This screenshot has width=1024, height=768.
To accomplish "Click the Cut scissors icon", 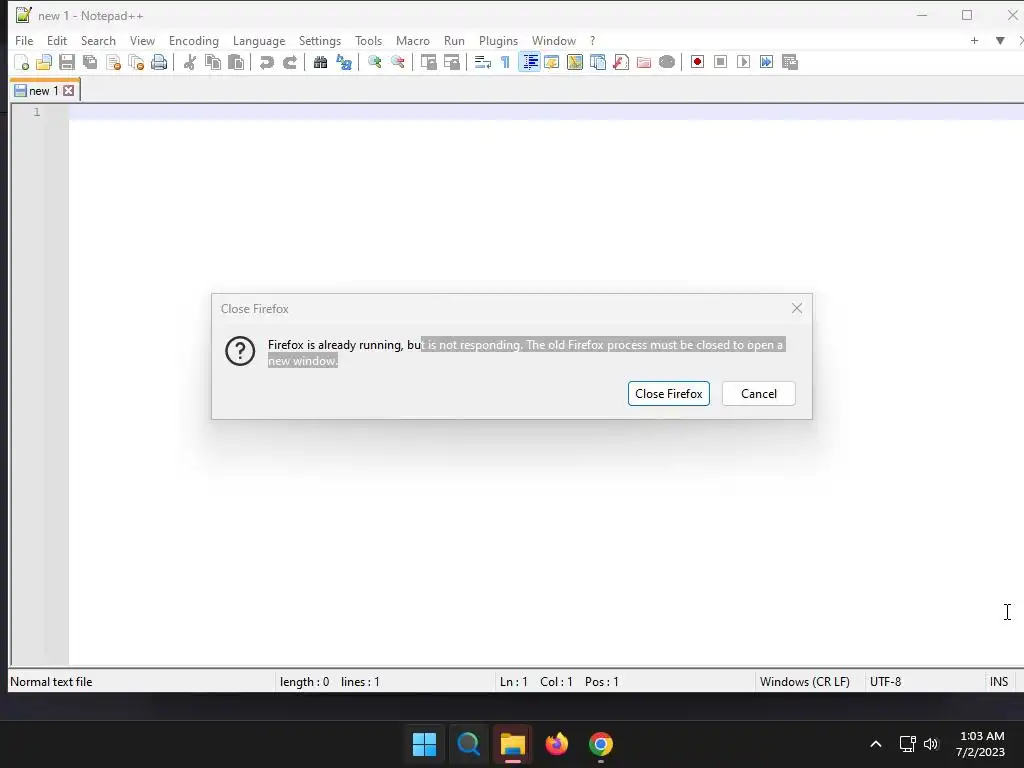I will point(189,62).
